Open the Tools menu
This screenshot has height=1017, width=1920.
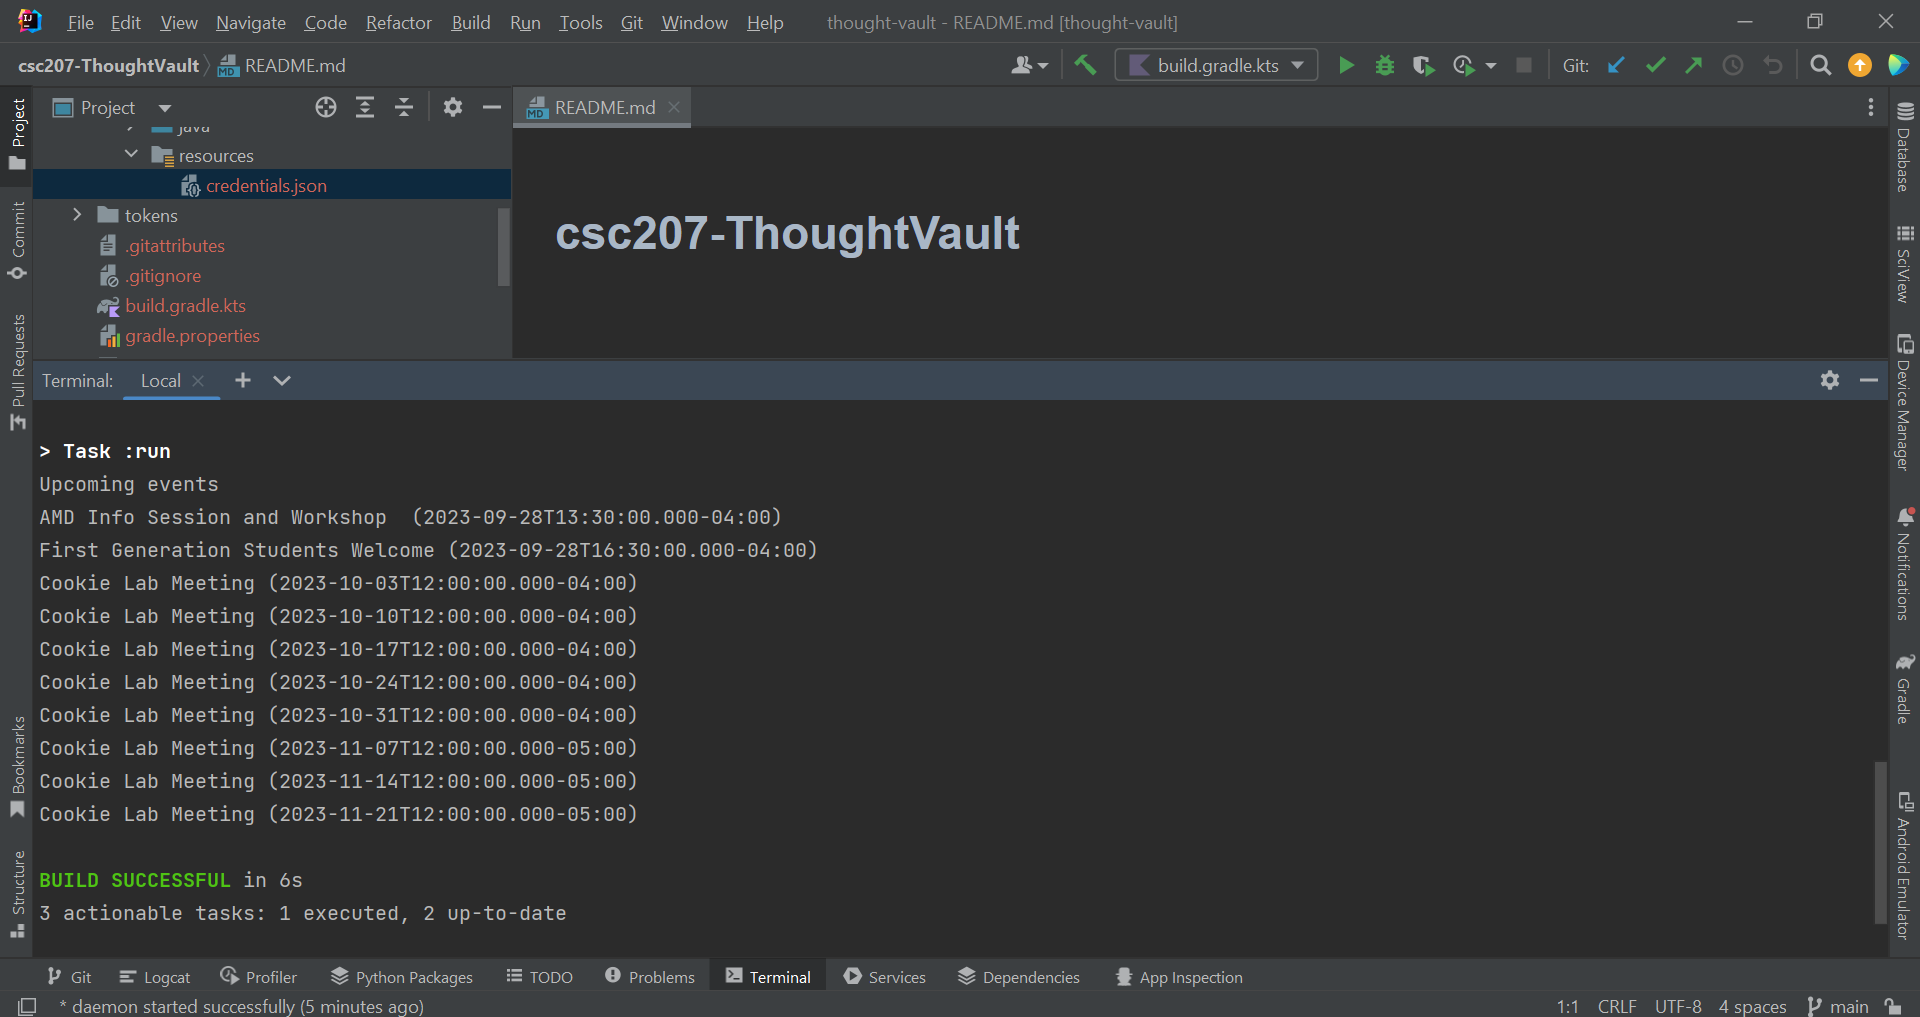pyautogui.click(x=581, y=22)
